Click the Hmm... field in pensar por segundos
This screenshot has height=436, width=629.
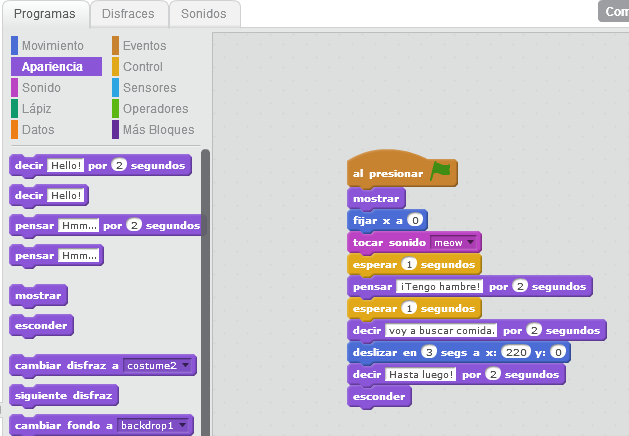79,226
